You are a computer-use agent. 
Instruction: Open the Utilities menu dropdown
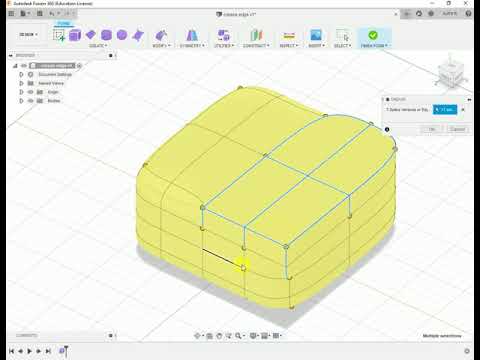click(224, 45)
